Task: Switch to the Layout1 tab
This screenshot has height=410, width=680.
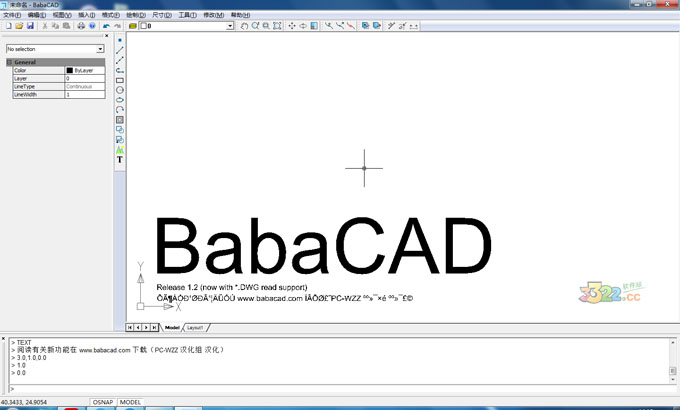Action: click(x=195, y=328)
